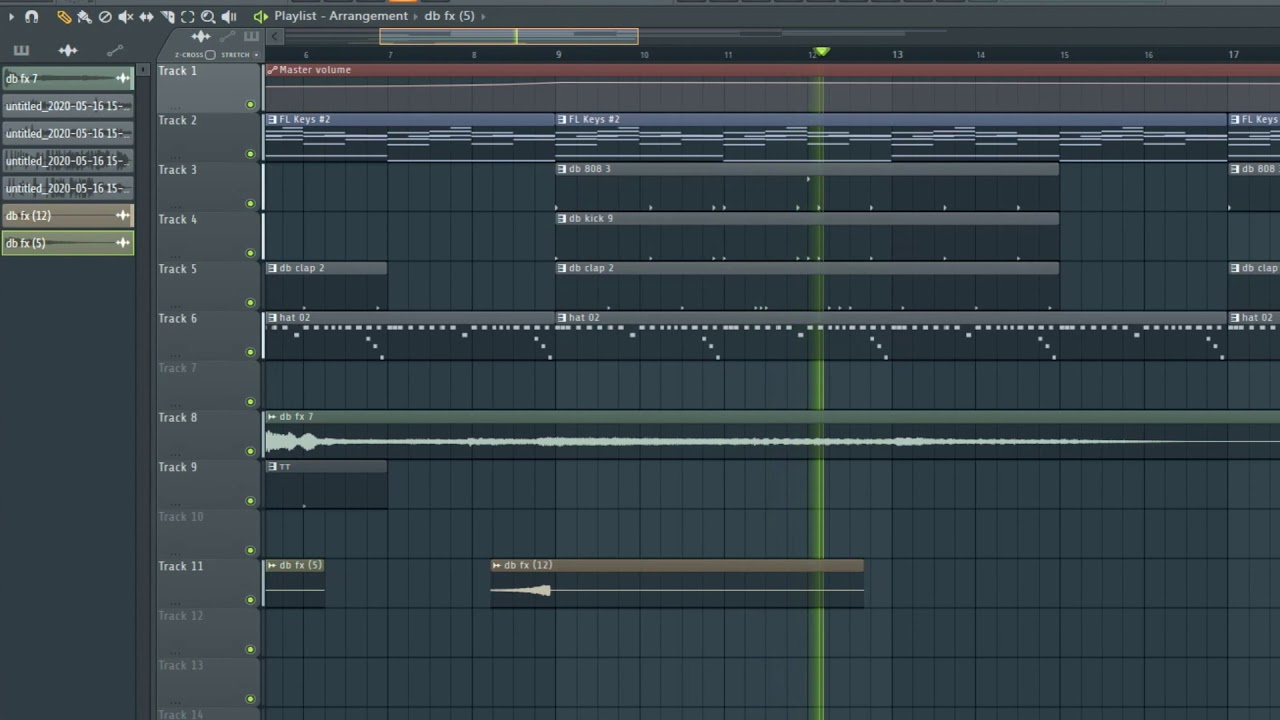The image size is (1280, 720).
Task: Click bar 9 on the timeline ruler
Action: [559, 54]
